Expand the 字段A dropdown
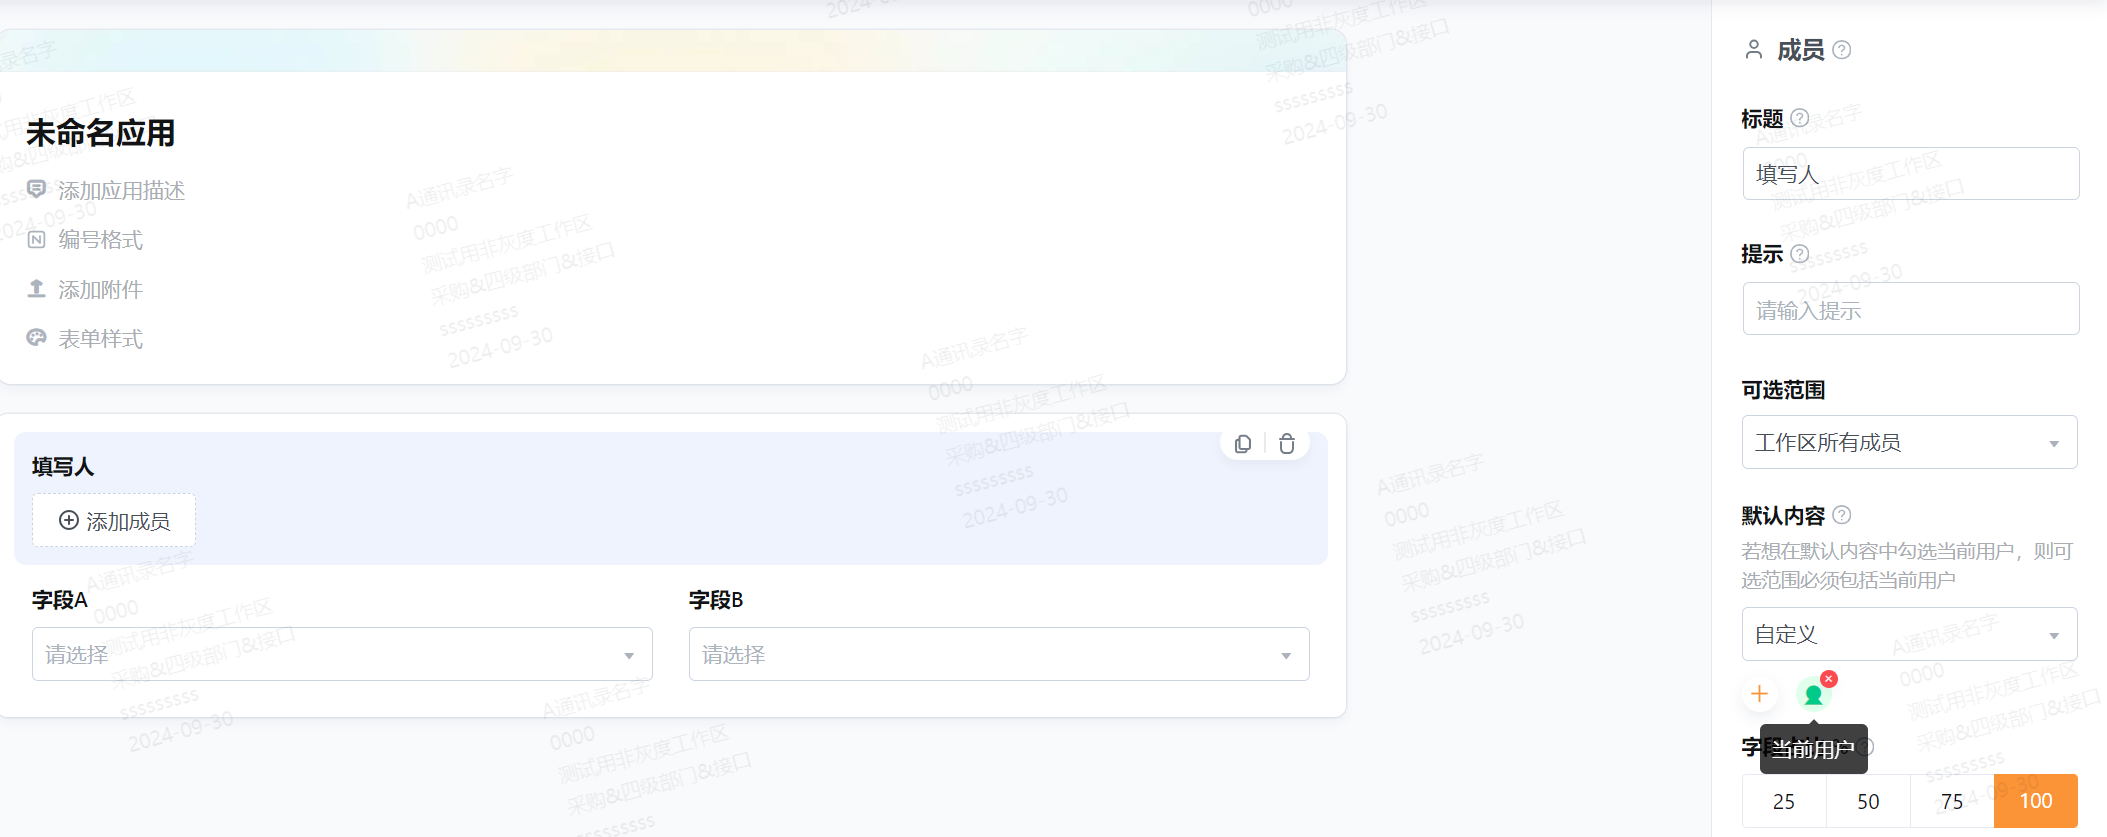The width and height of the screenshot is (2107, 837). pos(342,654)
